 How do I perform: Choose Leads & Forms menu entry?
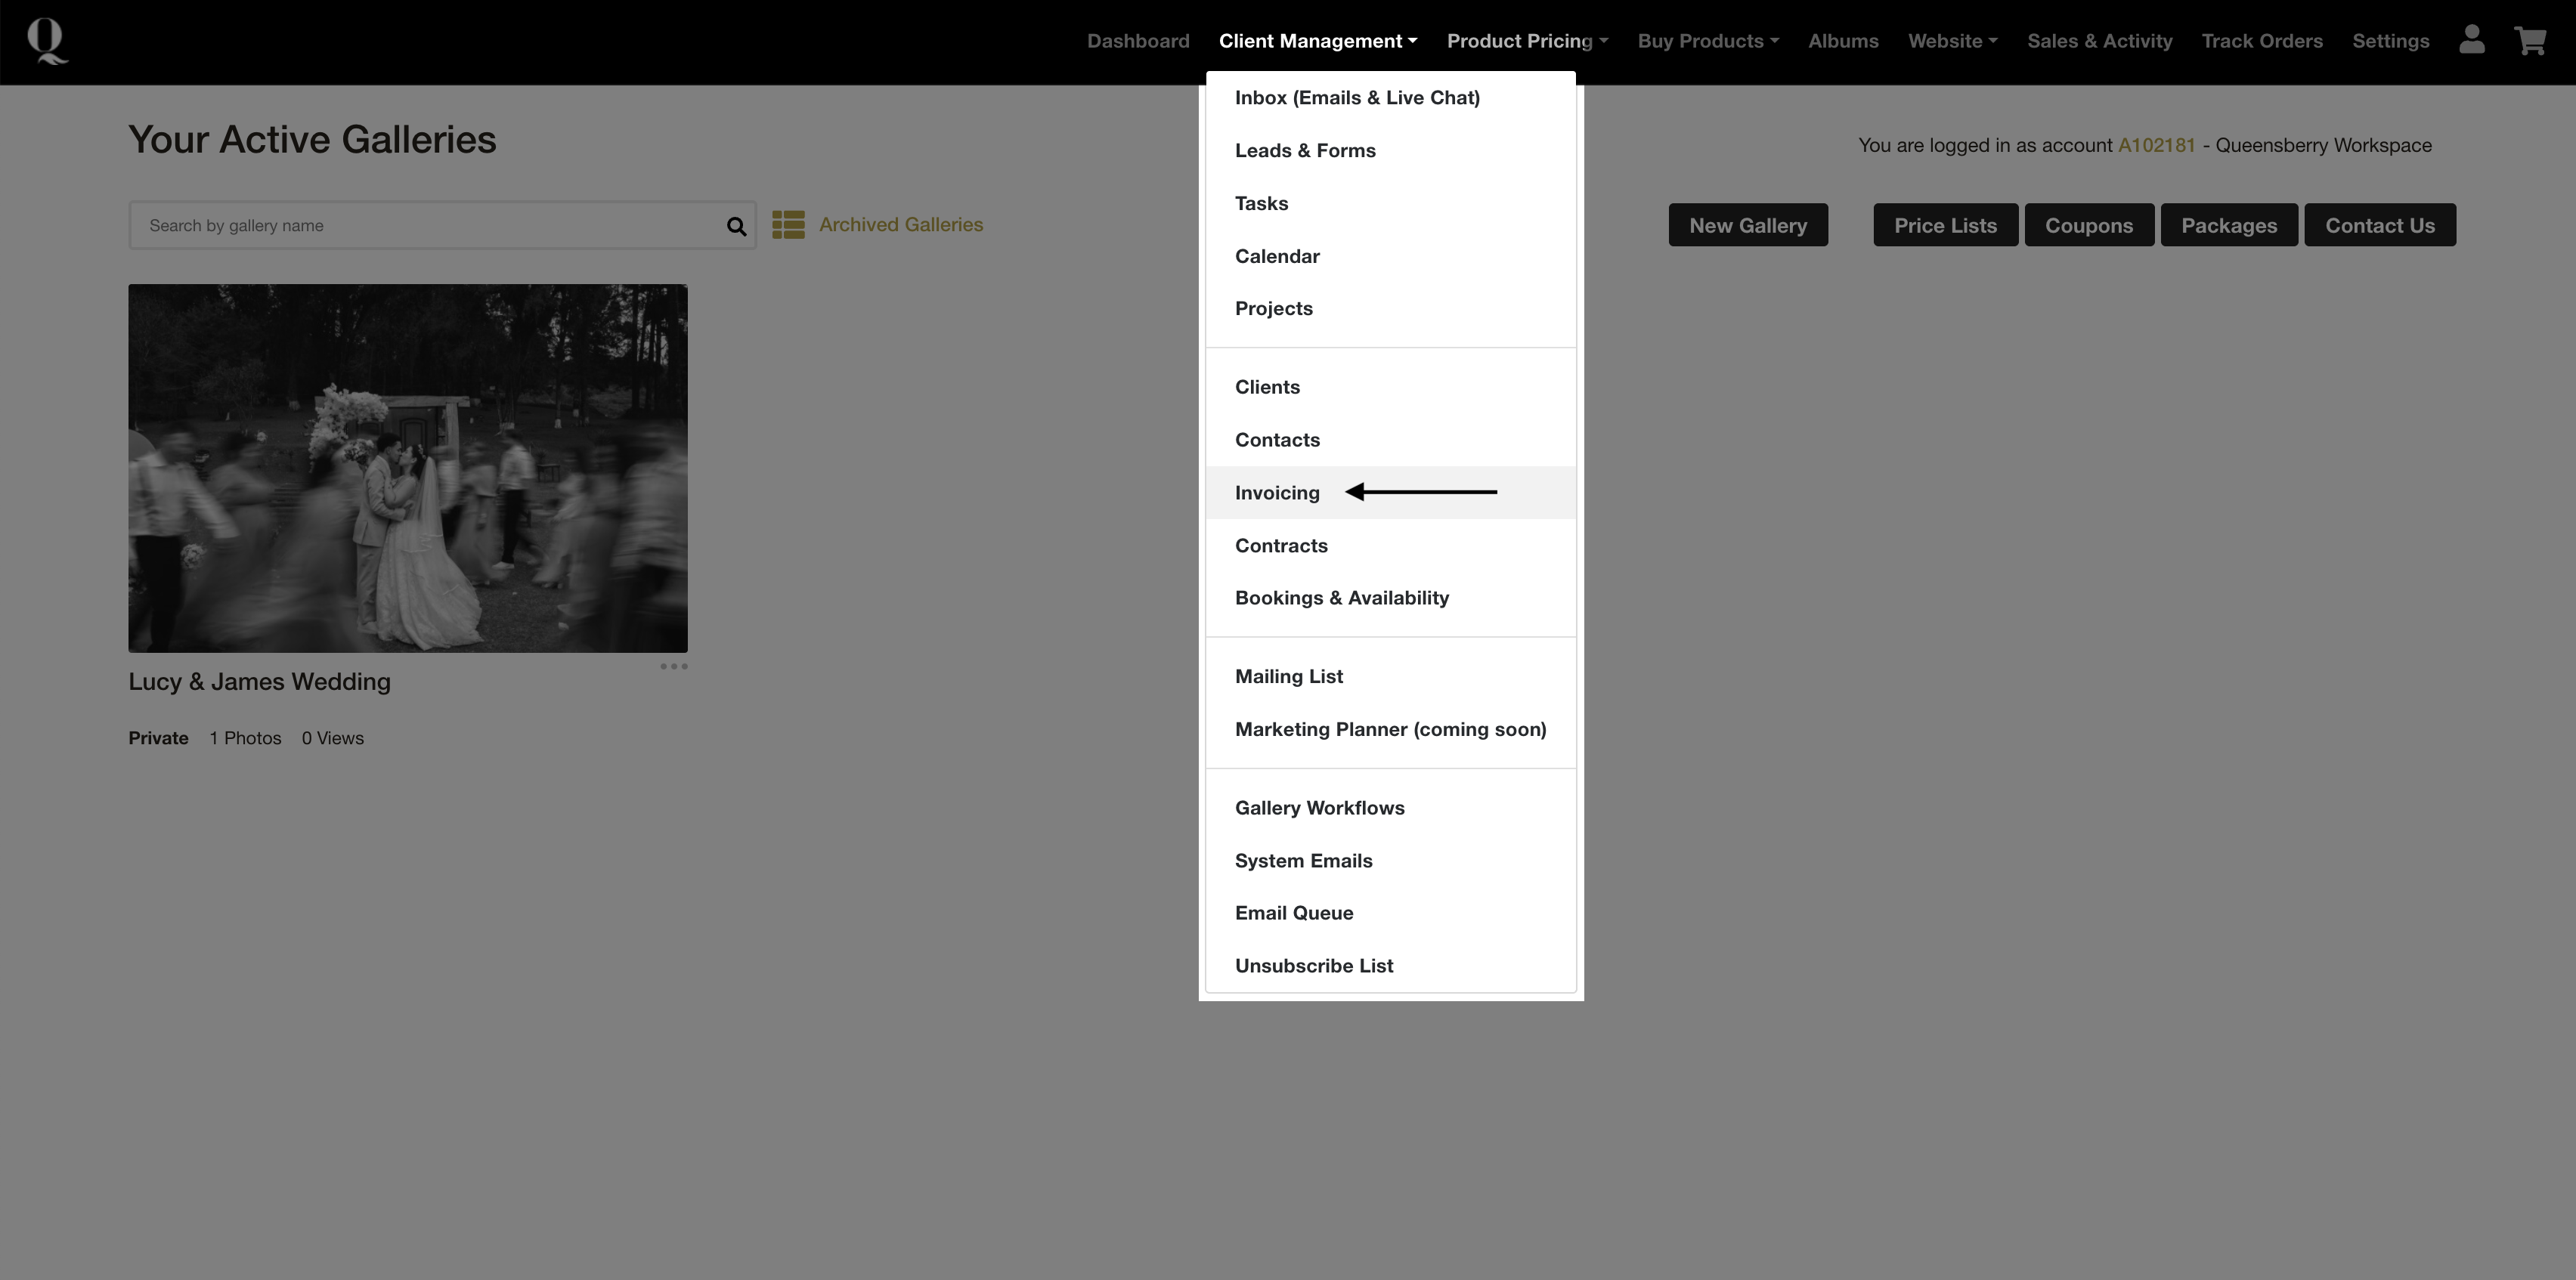1305,151
